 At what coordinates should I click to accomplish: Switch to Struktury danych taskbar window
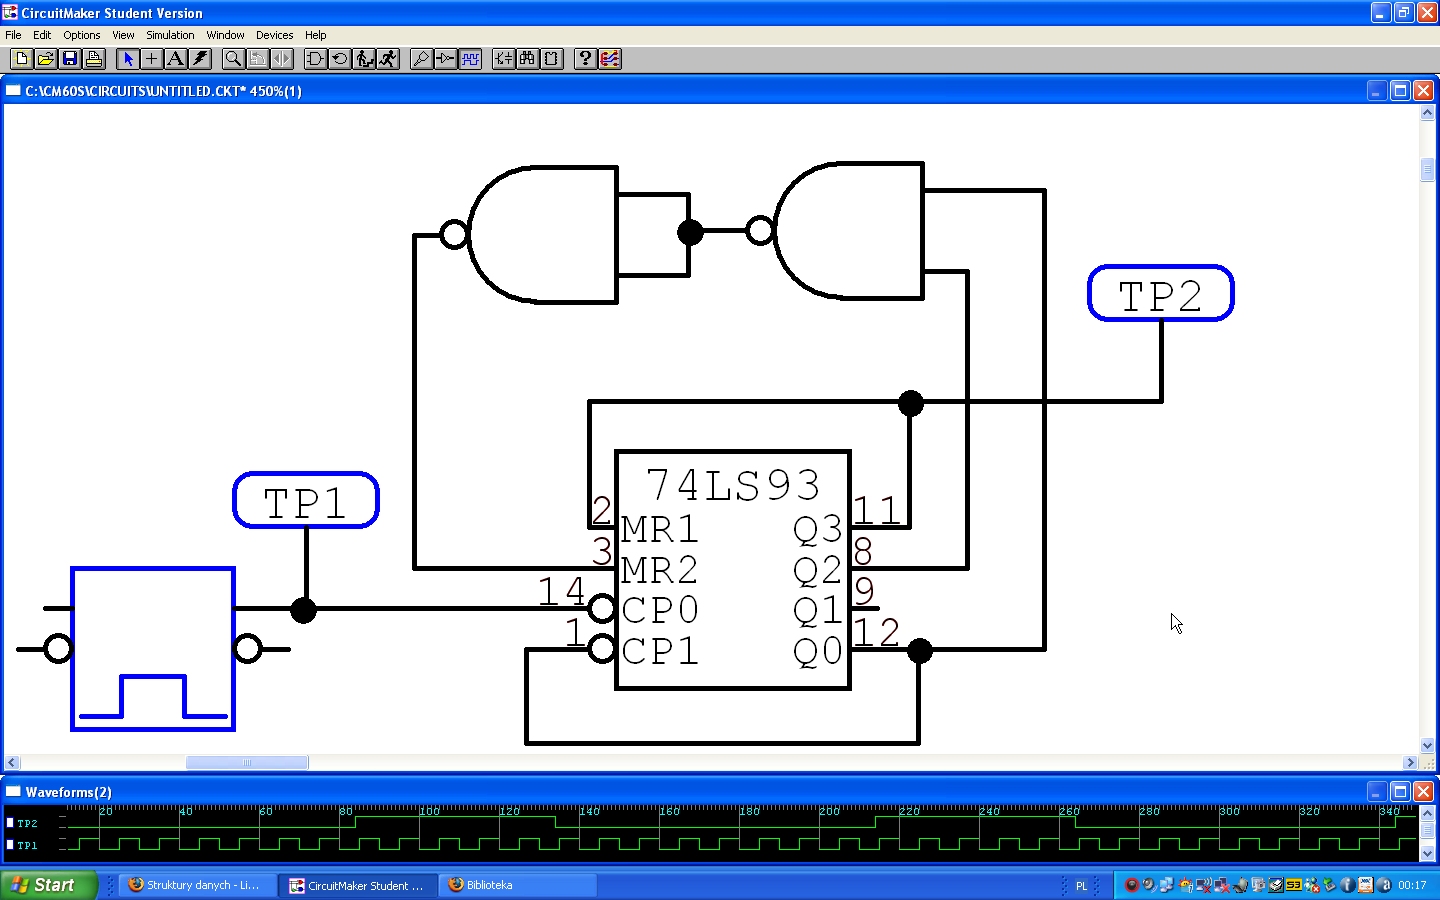(197, 885)
